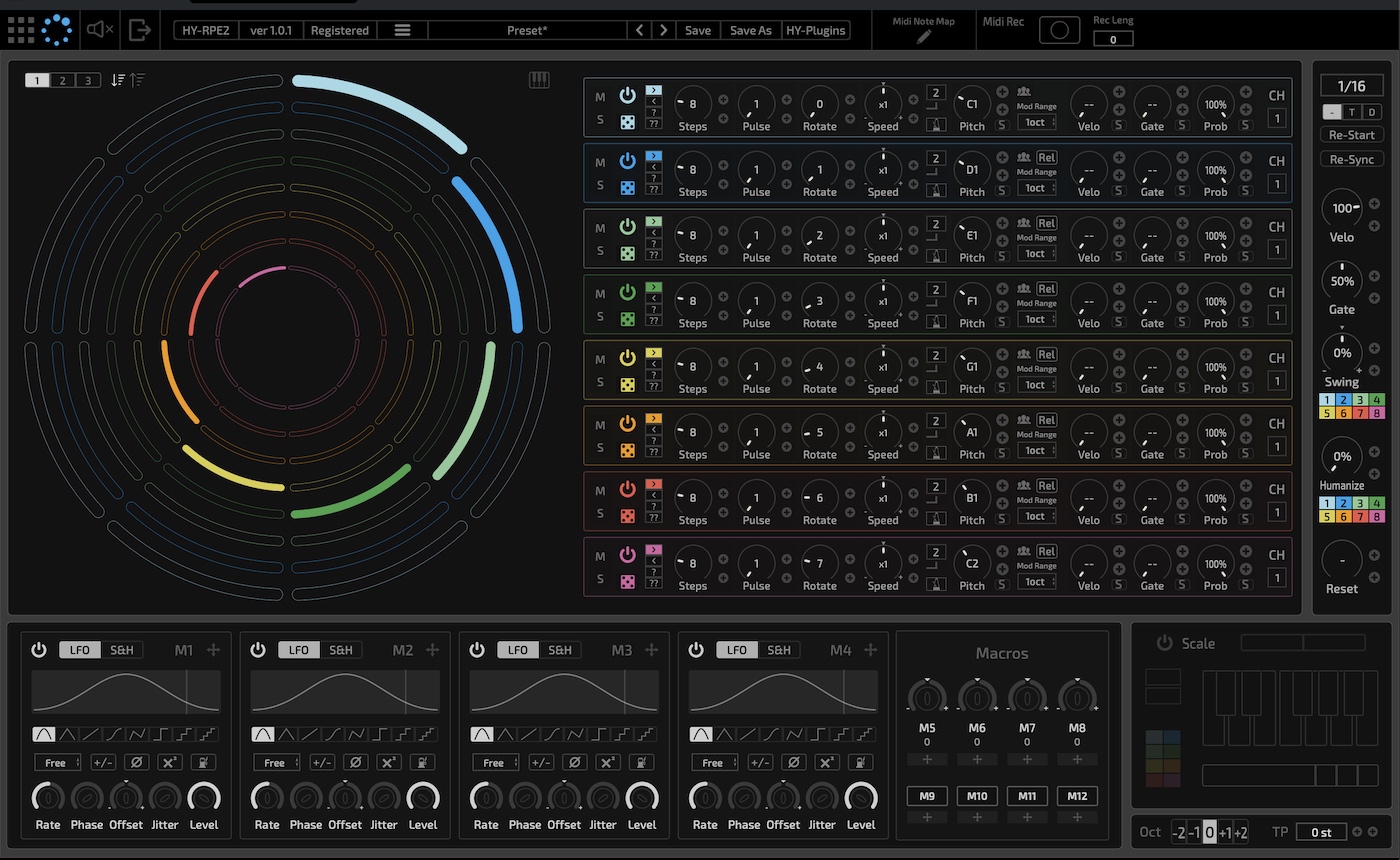Click the Re-Start button
This screenshot has width=1400, height=860.
(x=1351, y=134)
